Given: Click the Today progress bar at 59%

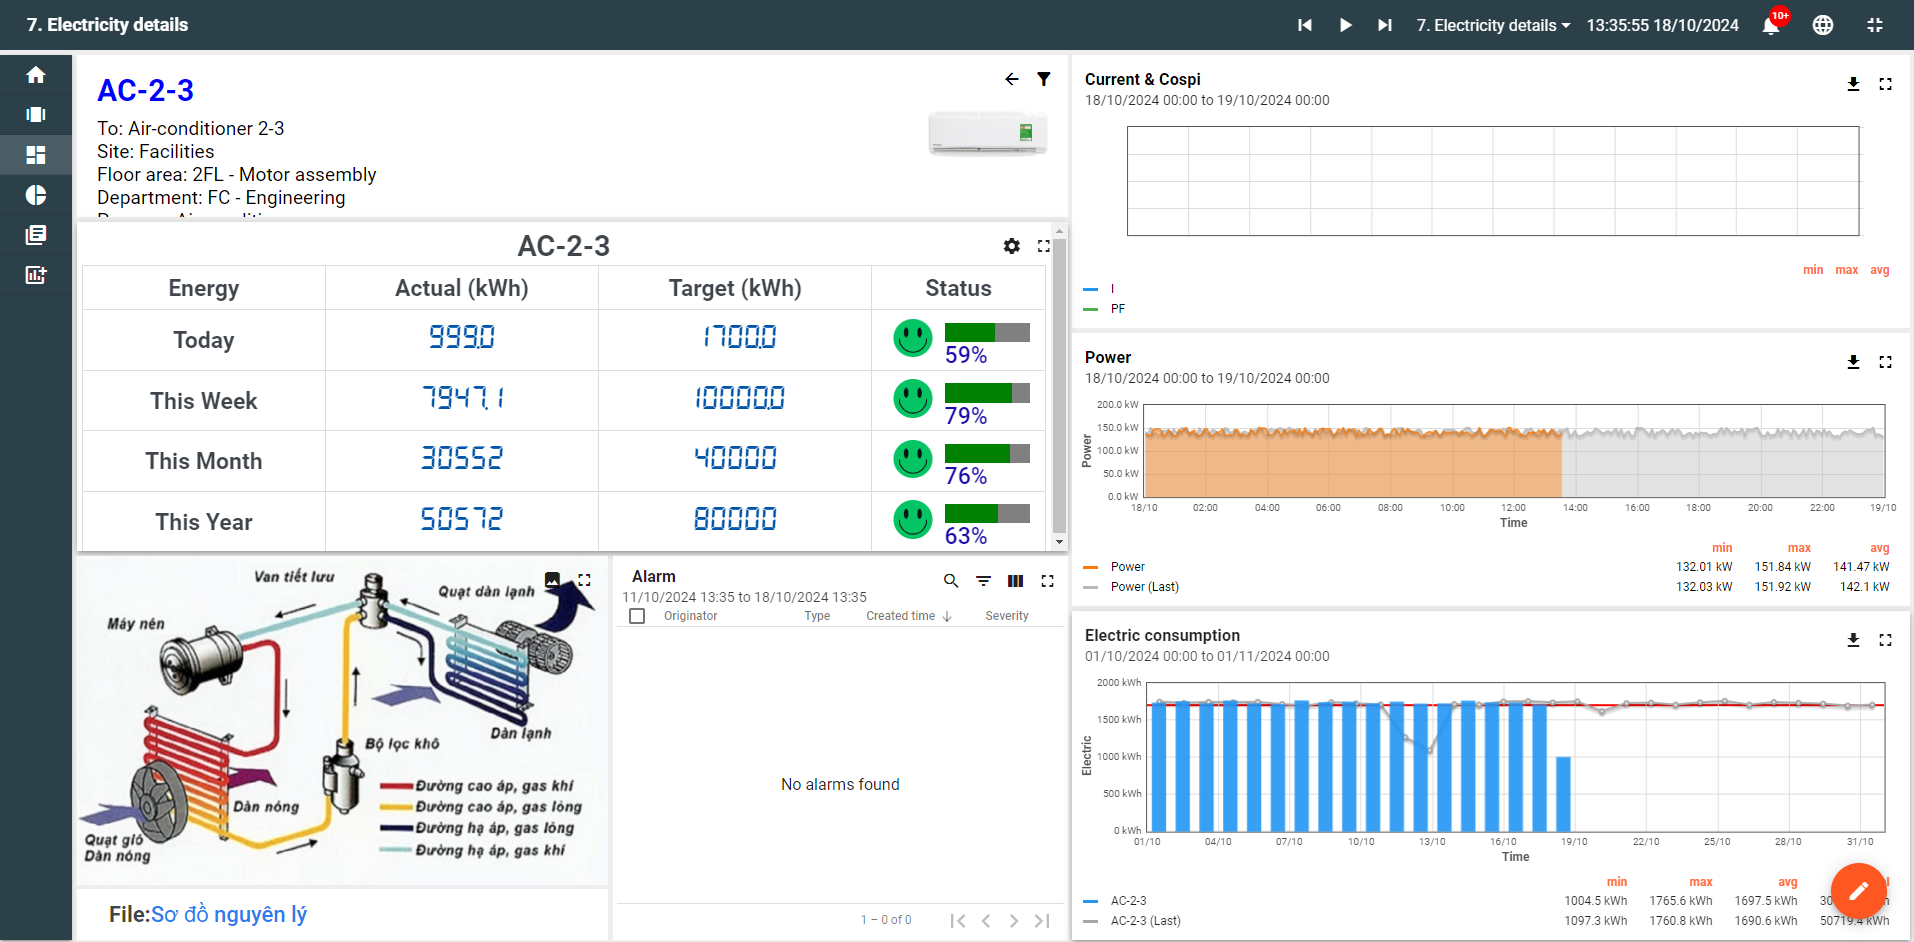Looking at the screenshot, I should (987, 332).
